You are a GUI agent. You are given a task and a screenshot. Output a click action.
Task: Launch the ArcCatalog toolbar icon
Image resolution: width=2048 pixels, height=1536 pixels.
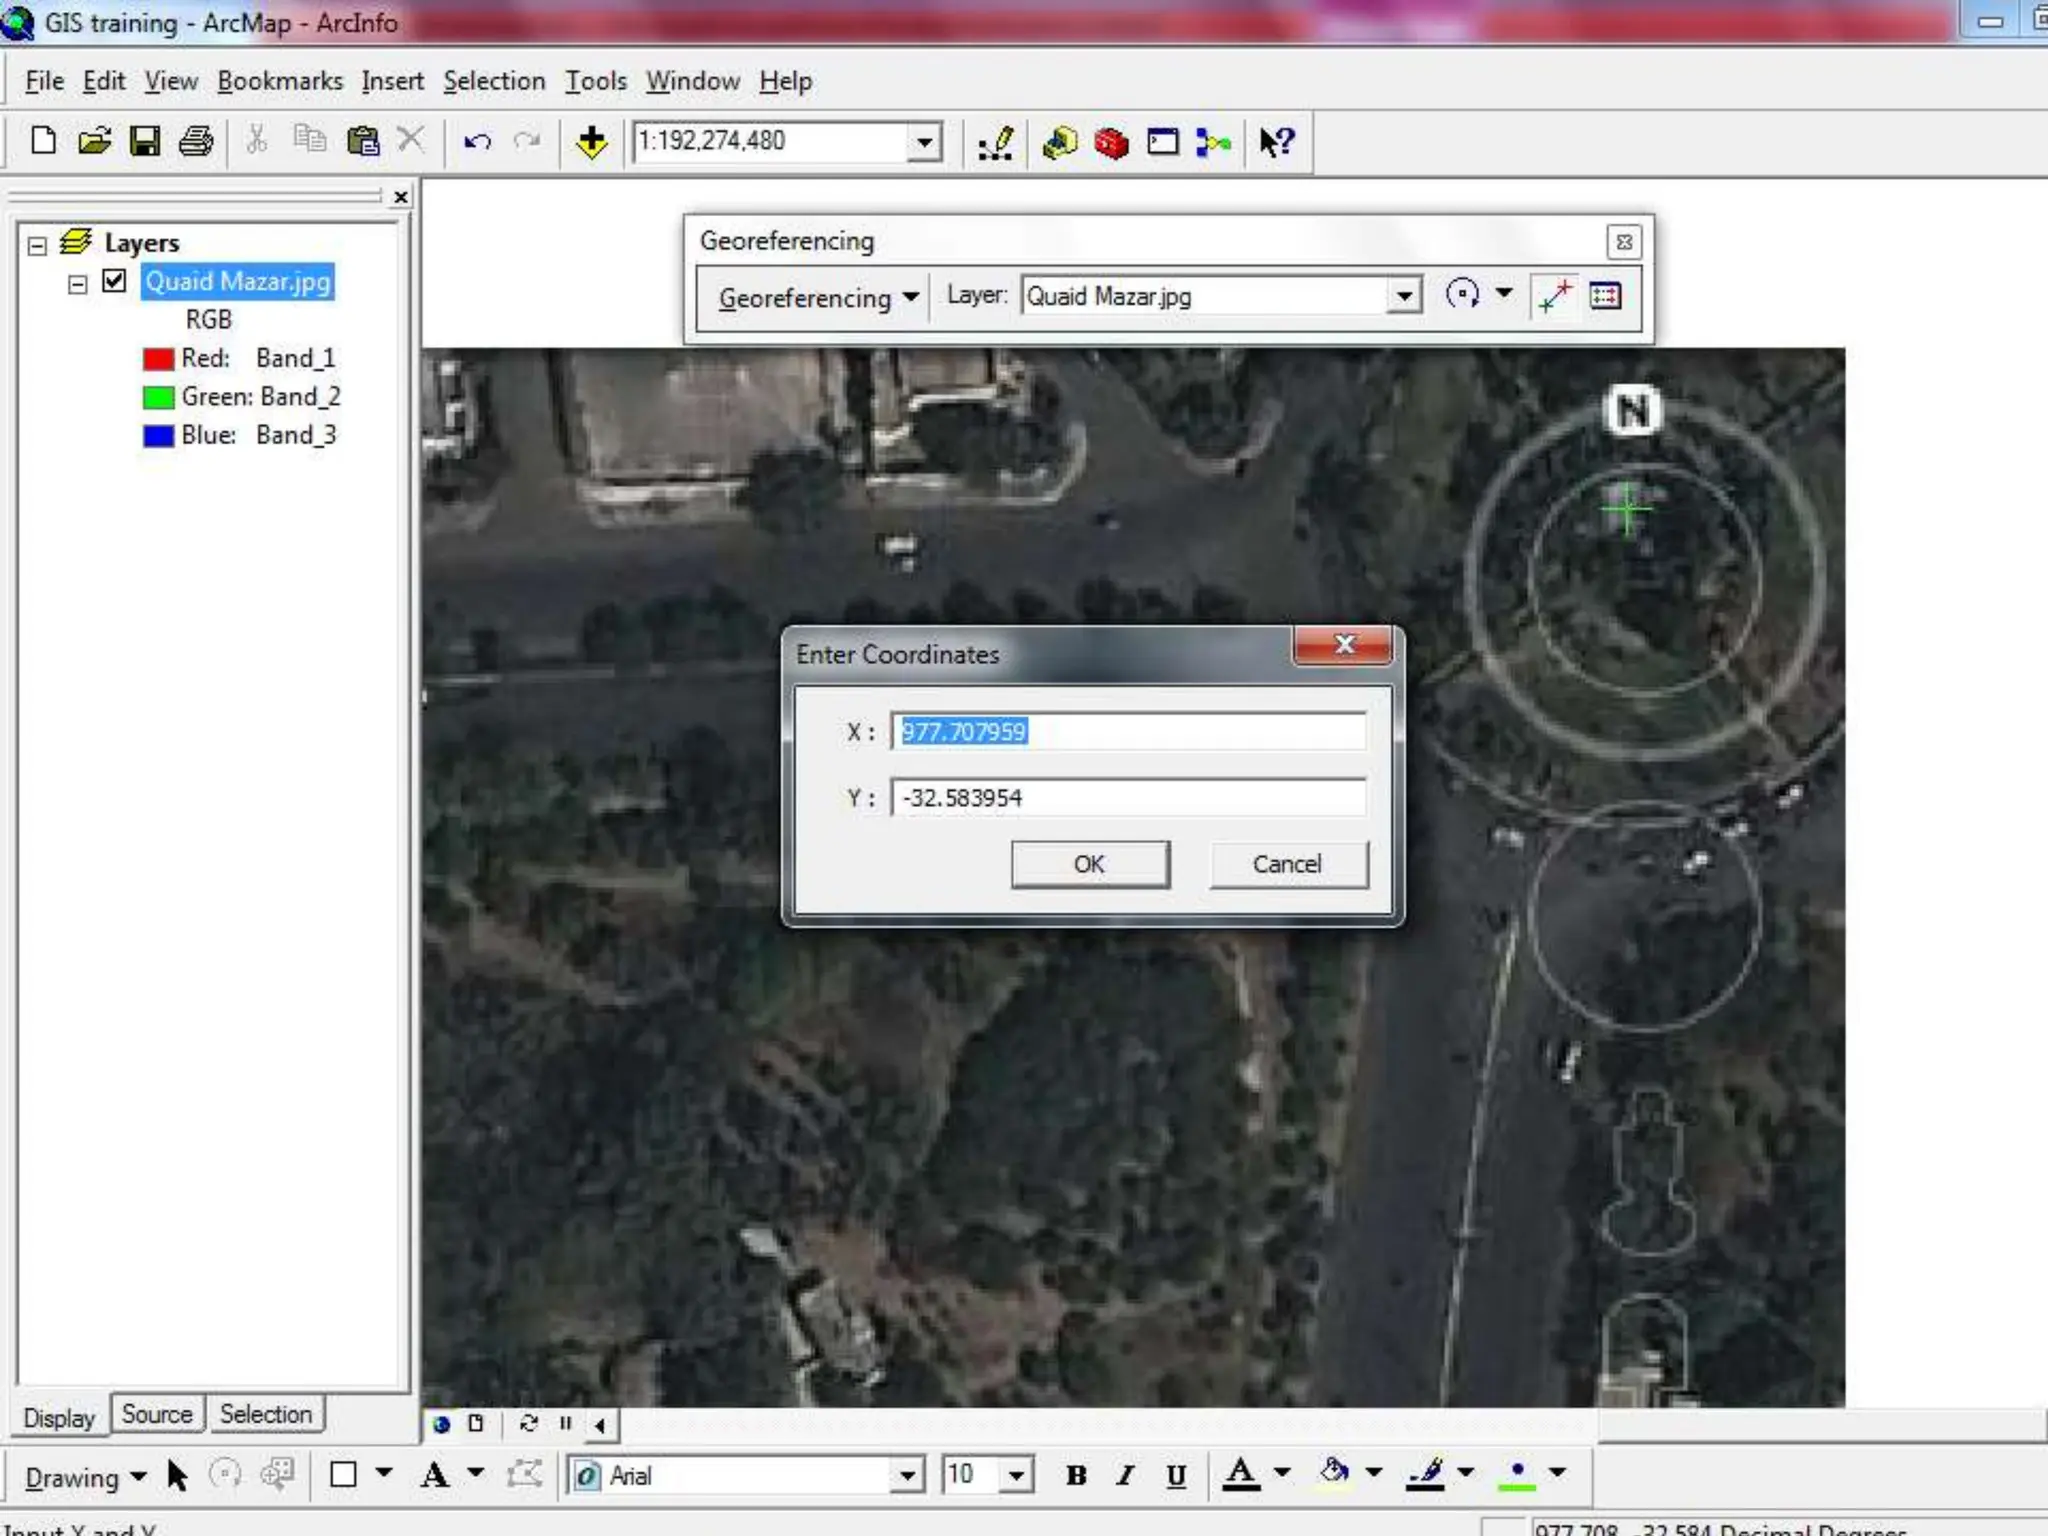coord(1059,143)
